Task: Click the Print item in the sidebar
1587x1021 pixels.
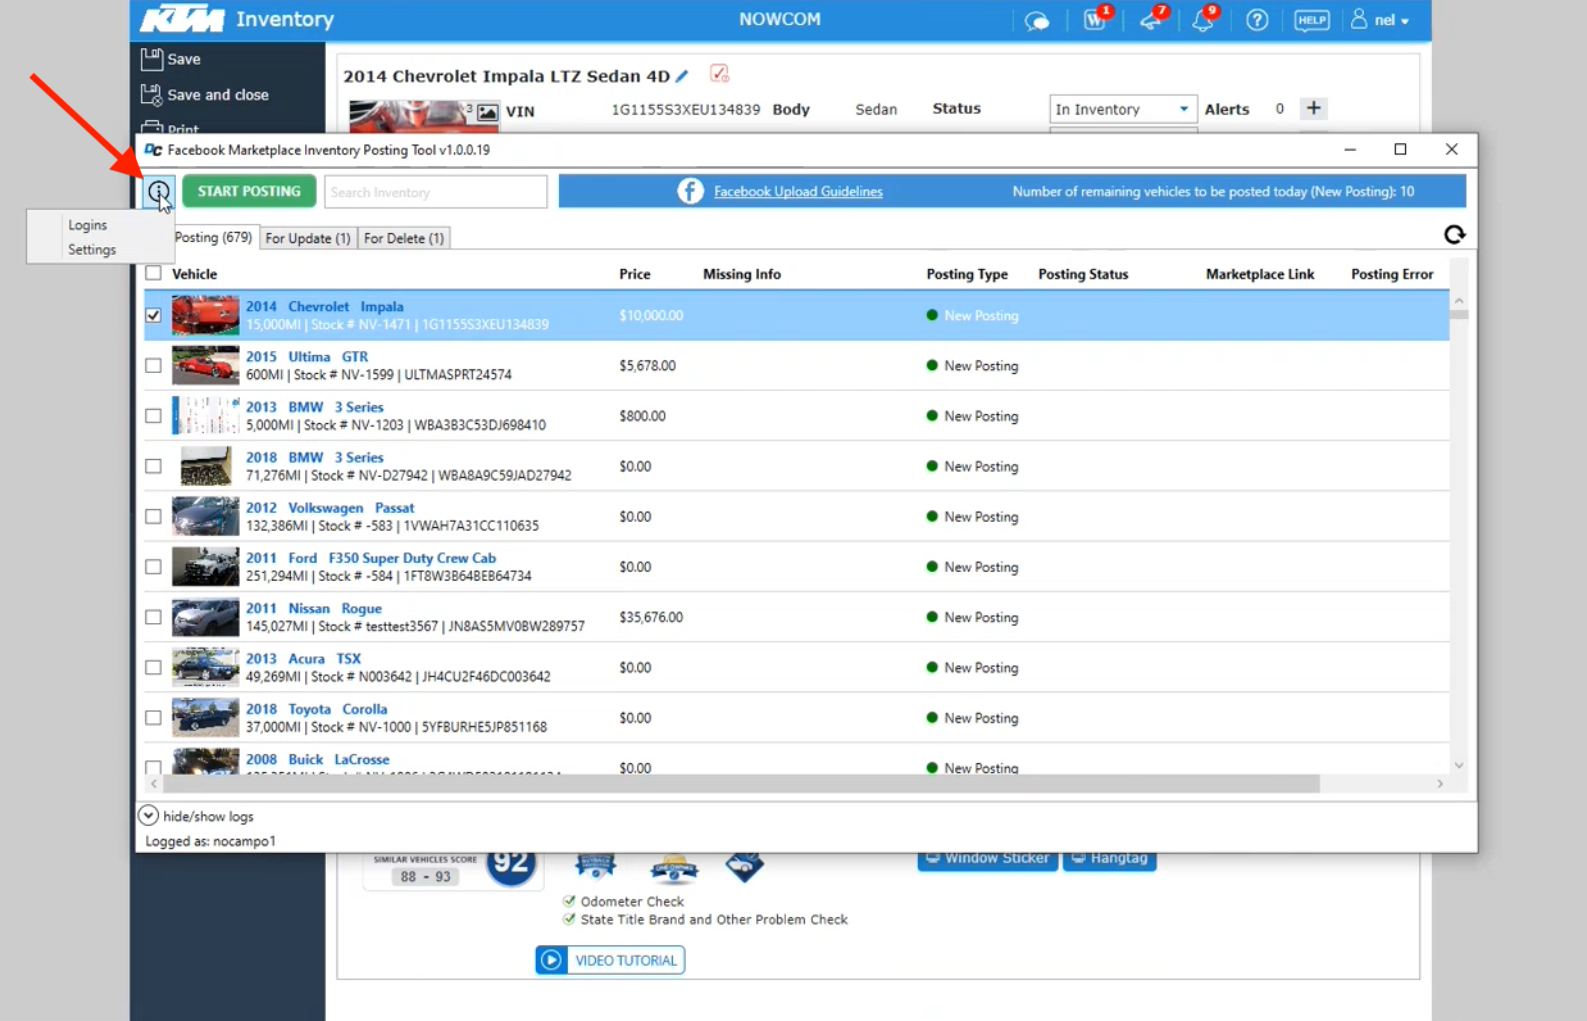Action: [x=170, y=128]
